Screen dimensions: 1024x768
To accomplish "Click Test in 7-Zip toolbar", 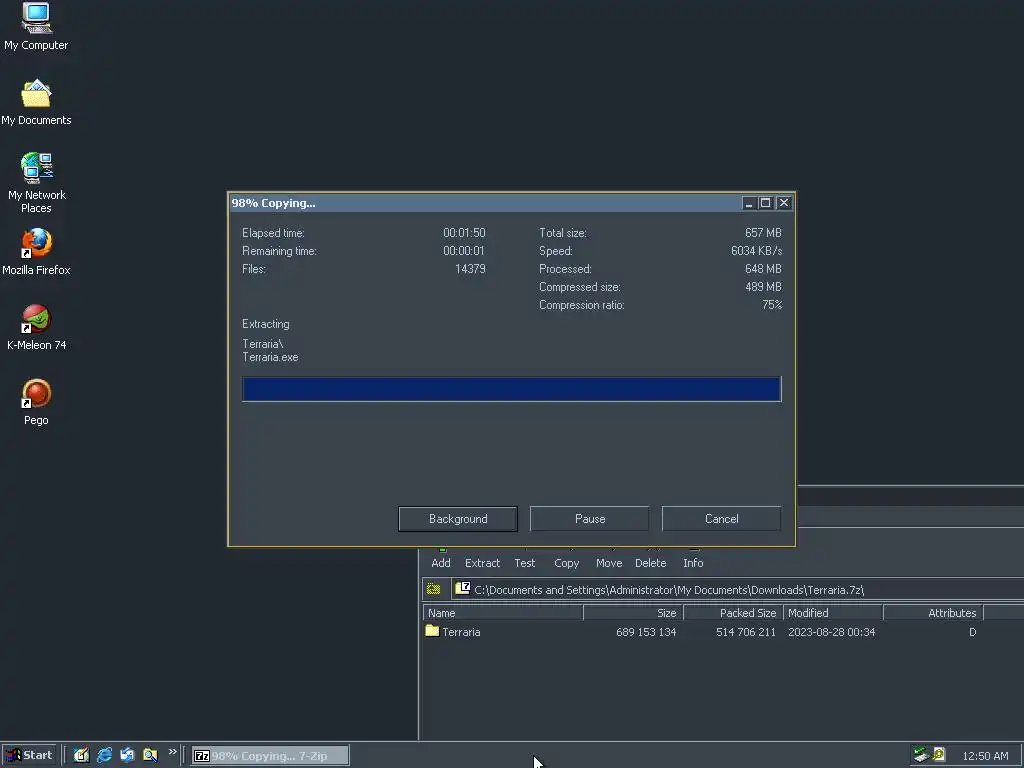I will tap(524, 562).
